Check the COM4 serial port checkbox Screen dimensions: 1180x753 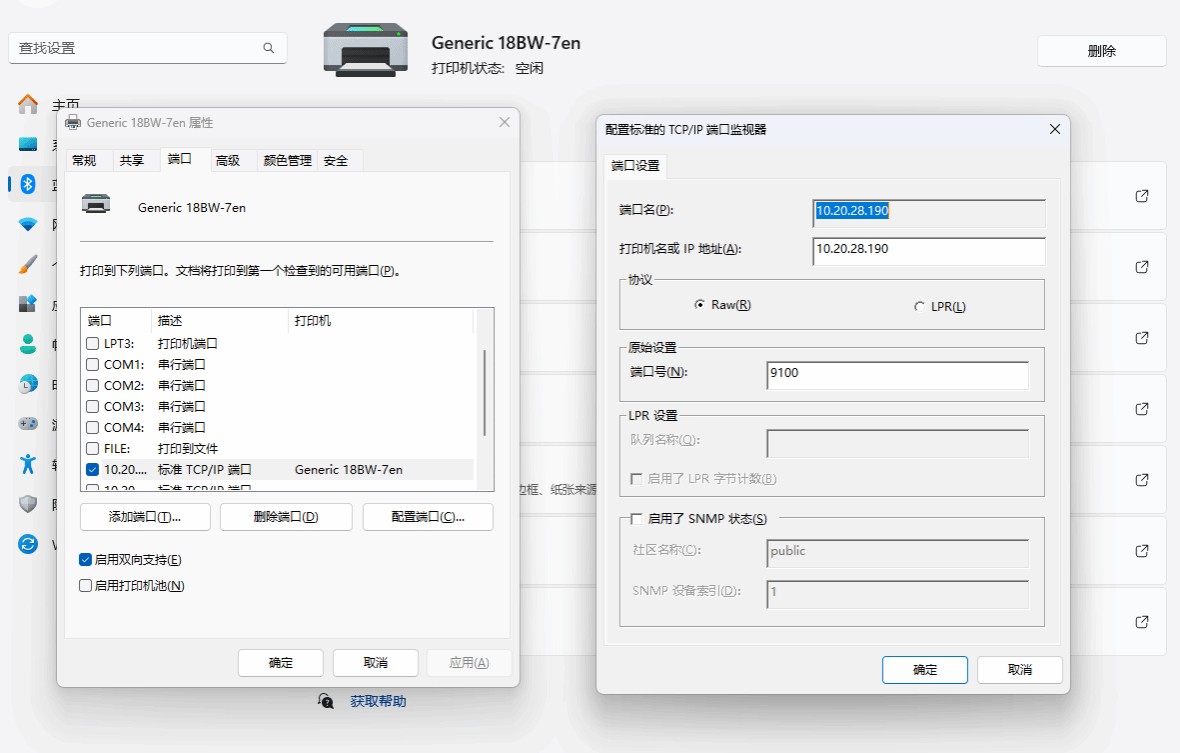click(x=93, y=428)
